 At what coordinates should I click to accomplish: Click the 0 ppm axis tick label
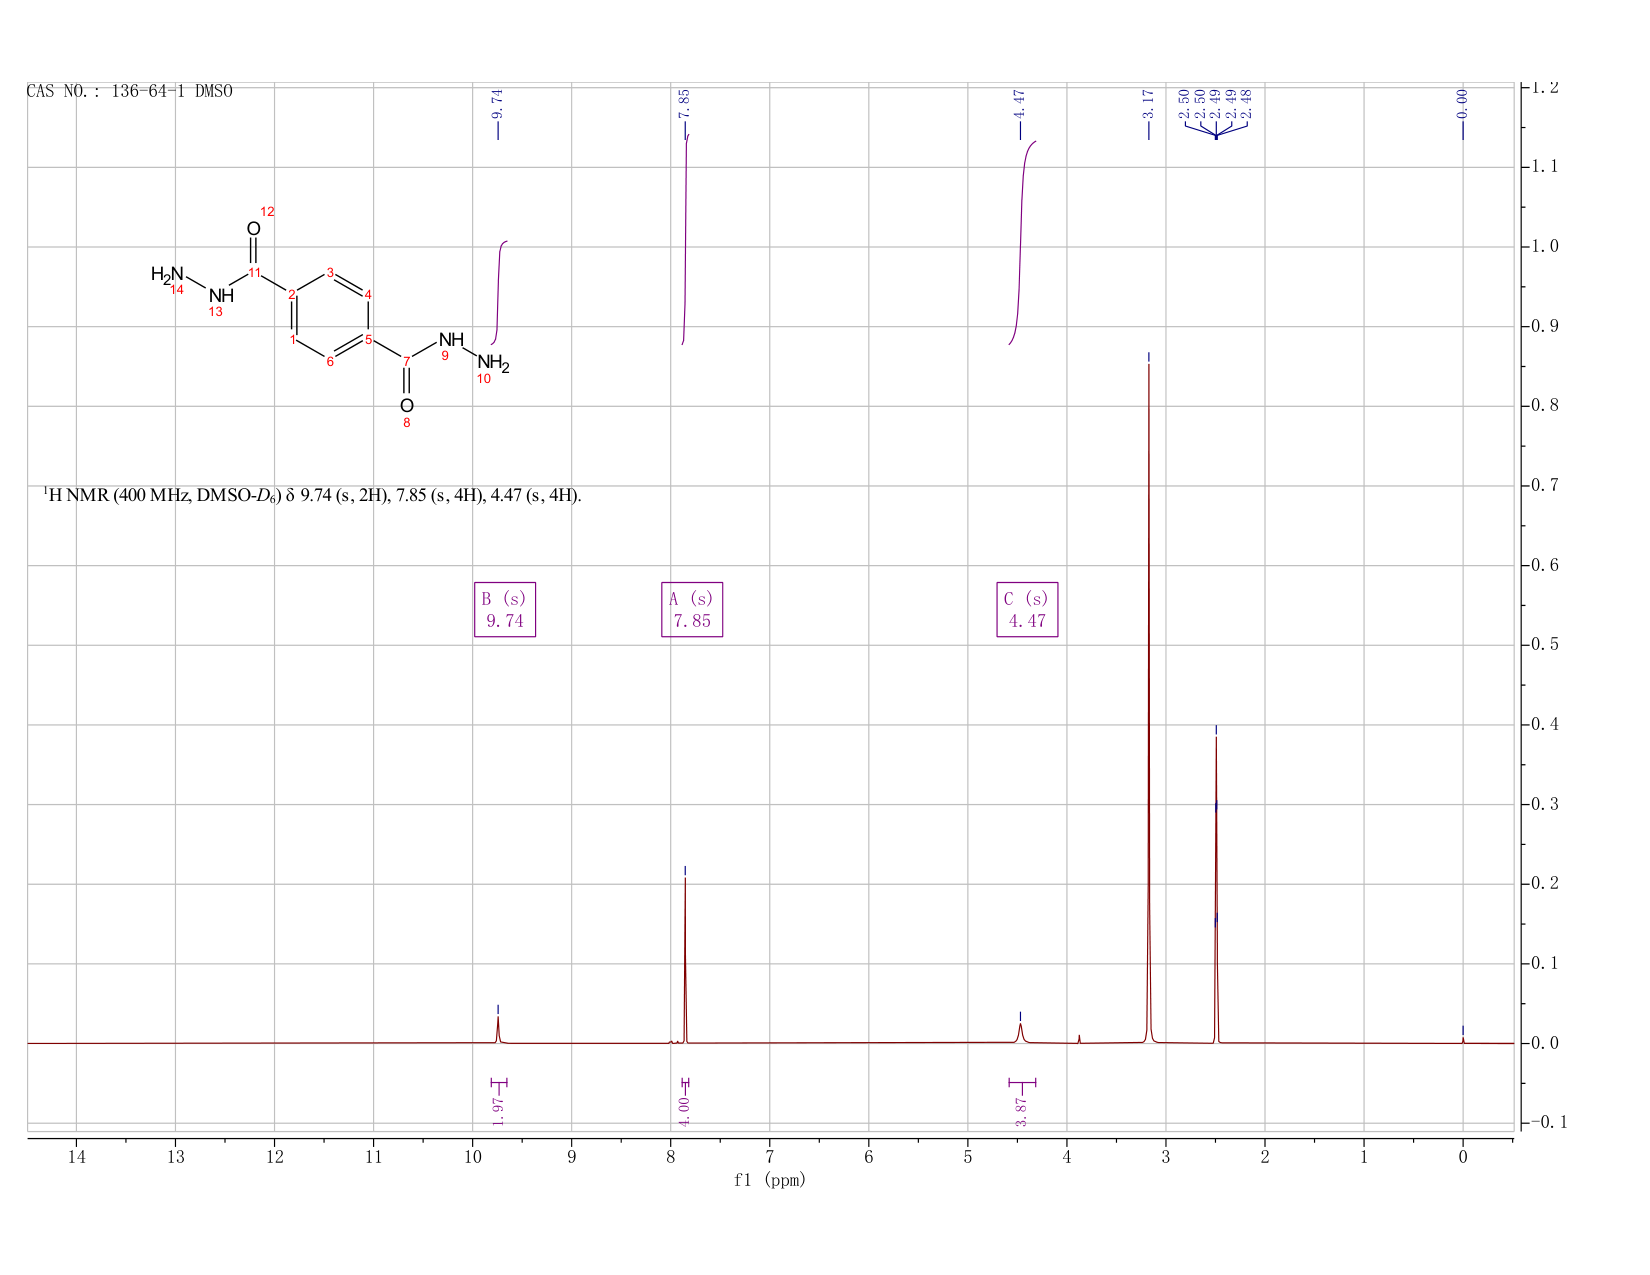[x=1463, y=1157]
